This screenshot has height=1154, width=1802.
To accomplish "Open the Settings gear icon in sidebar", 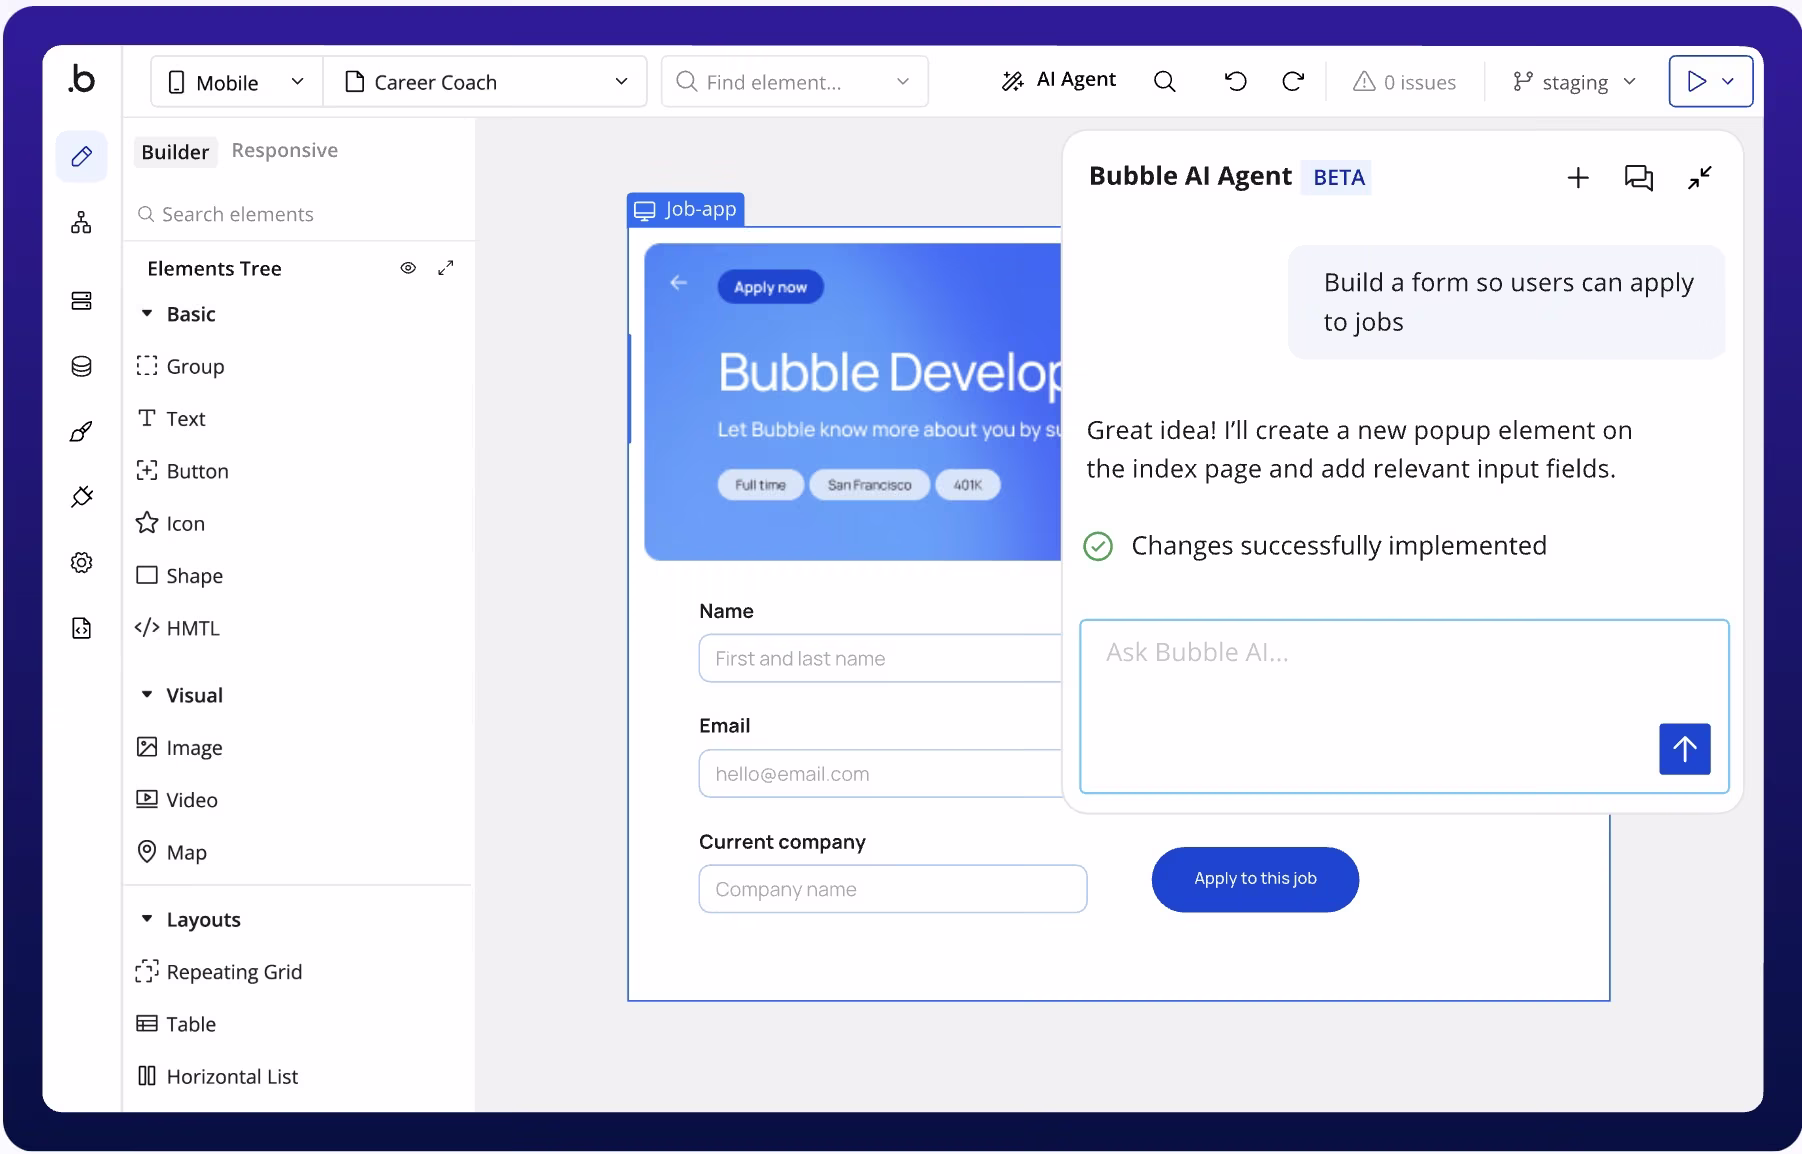I will click(x=82, y=563).
